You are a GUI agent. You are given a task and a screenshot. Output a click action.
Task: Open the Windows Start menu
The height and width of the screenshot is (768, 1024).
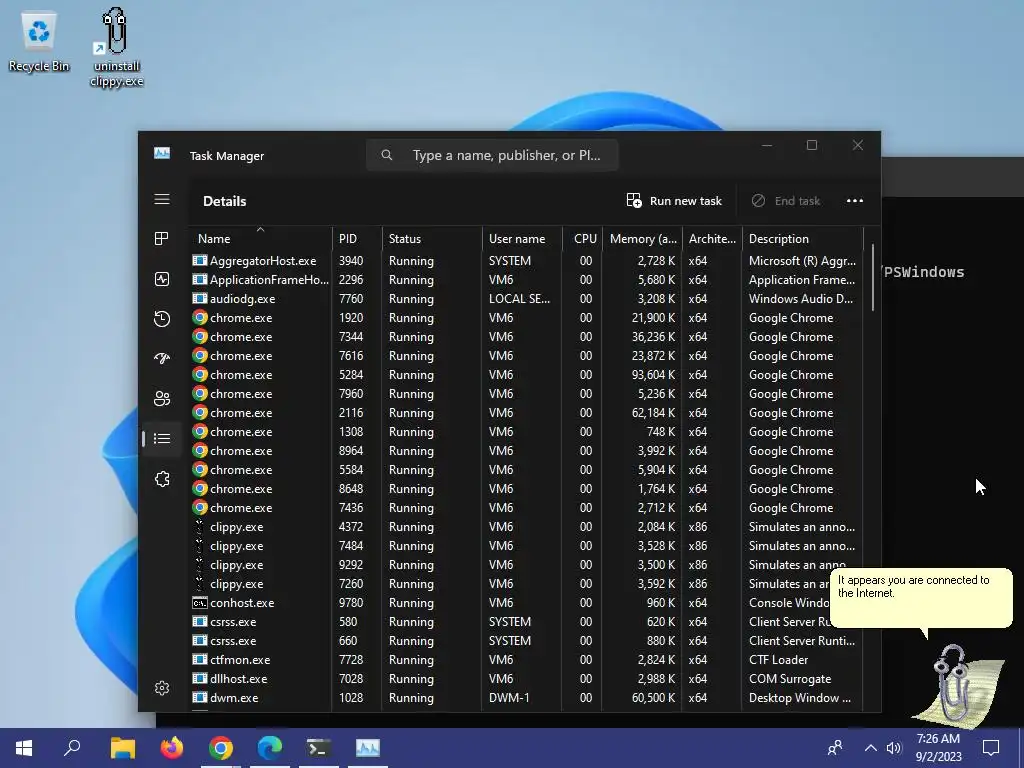click(x=24, y=748)
